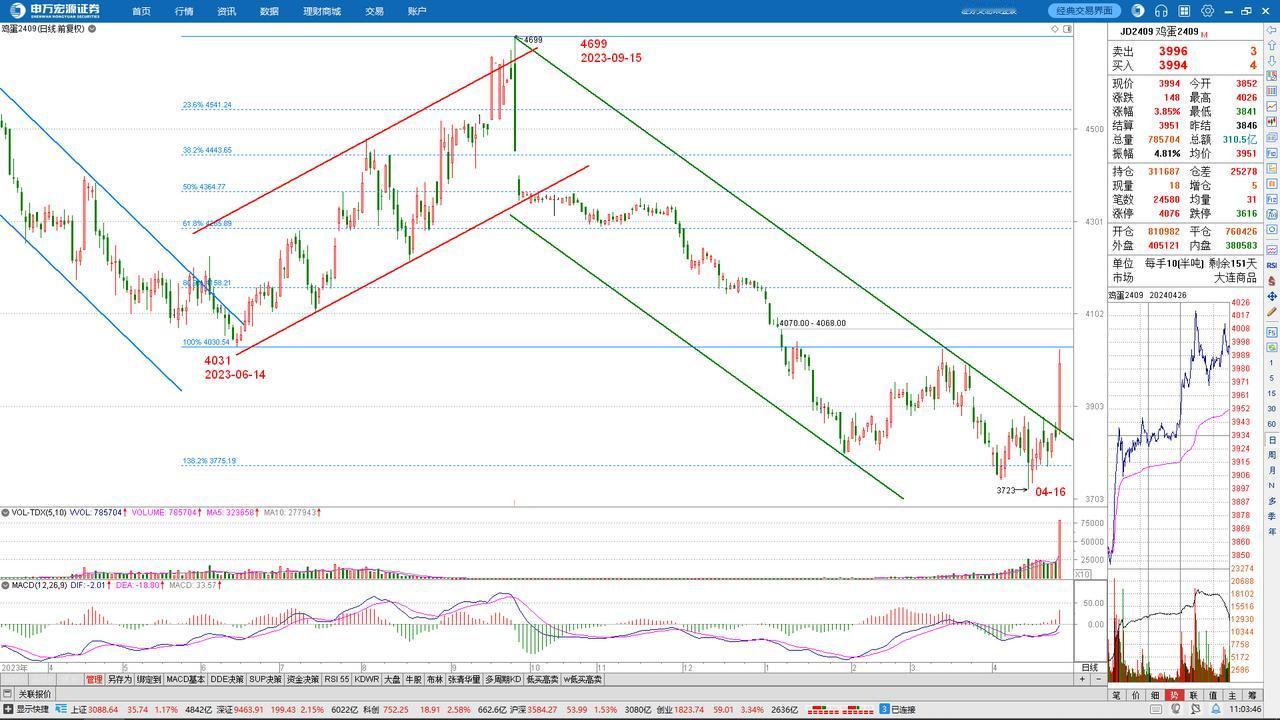1280x720 pixels.
Task: Switch to the 笔 tab under mini chart
Action: tap(1117, 695)
